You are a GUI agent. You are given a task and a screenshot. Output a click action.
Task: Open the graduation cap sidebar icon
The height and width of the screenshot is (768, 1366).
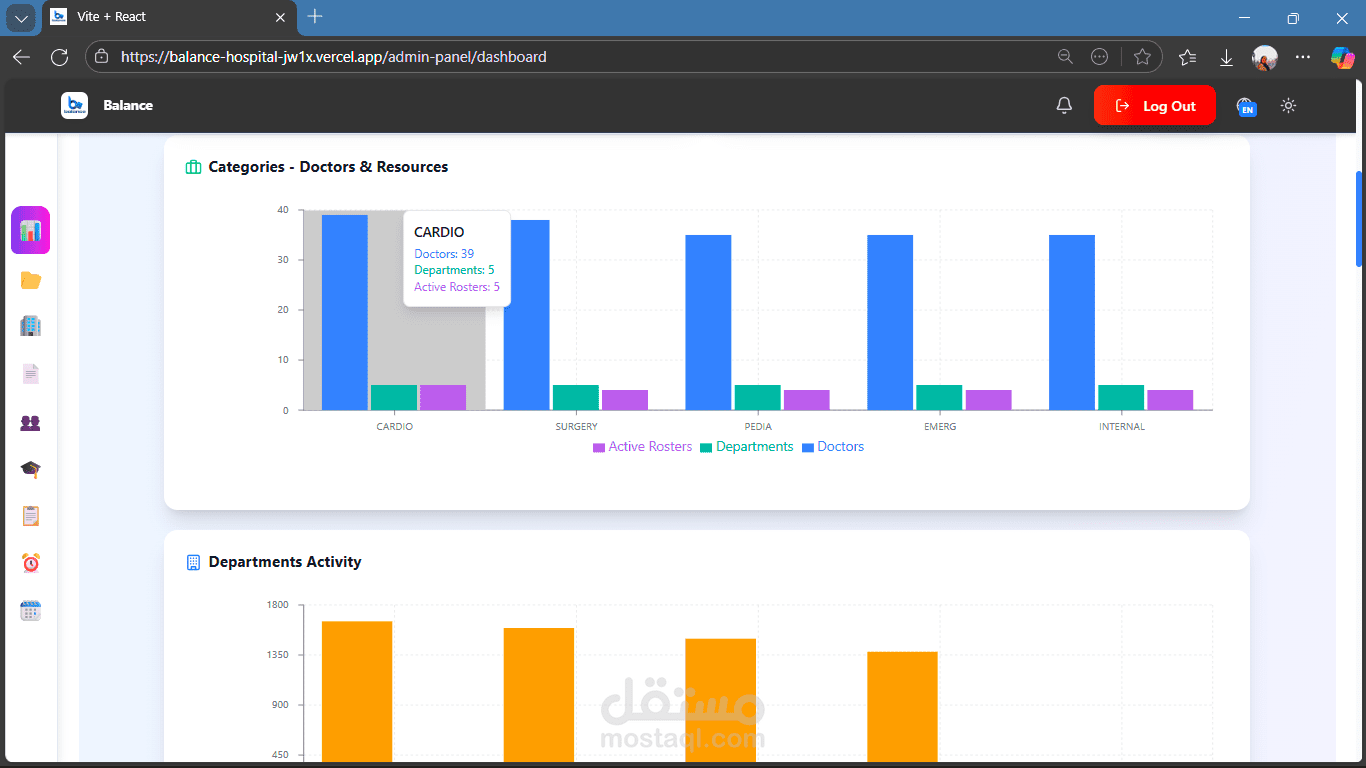30,469
